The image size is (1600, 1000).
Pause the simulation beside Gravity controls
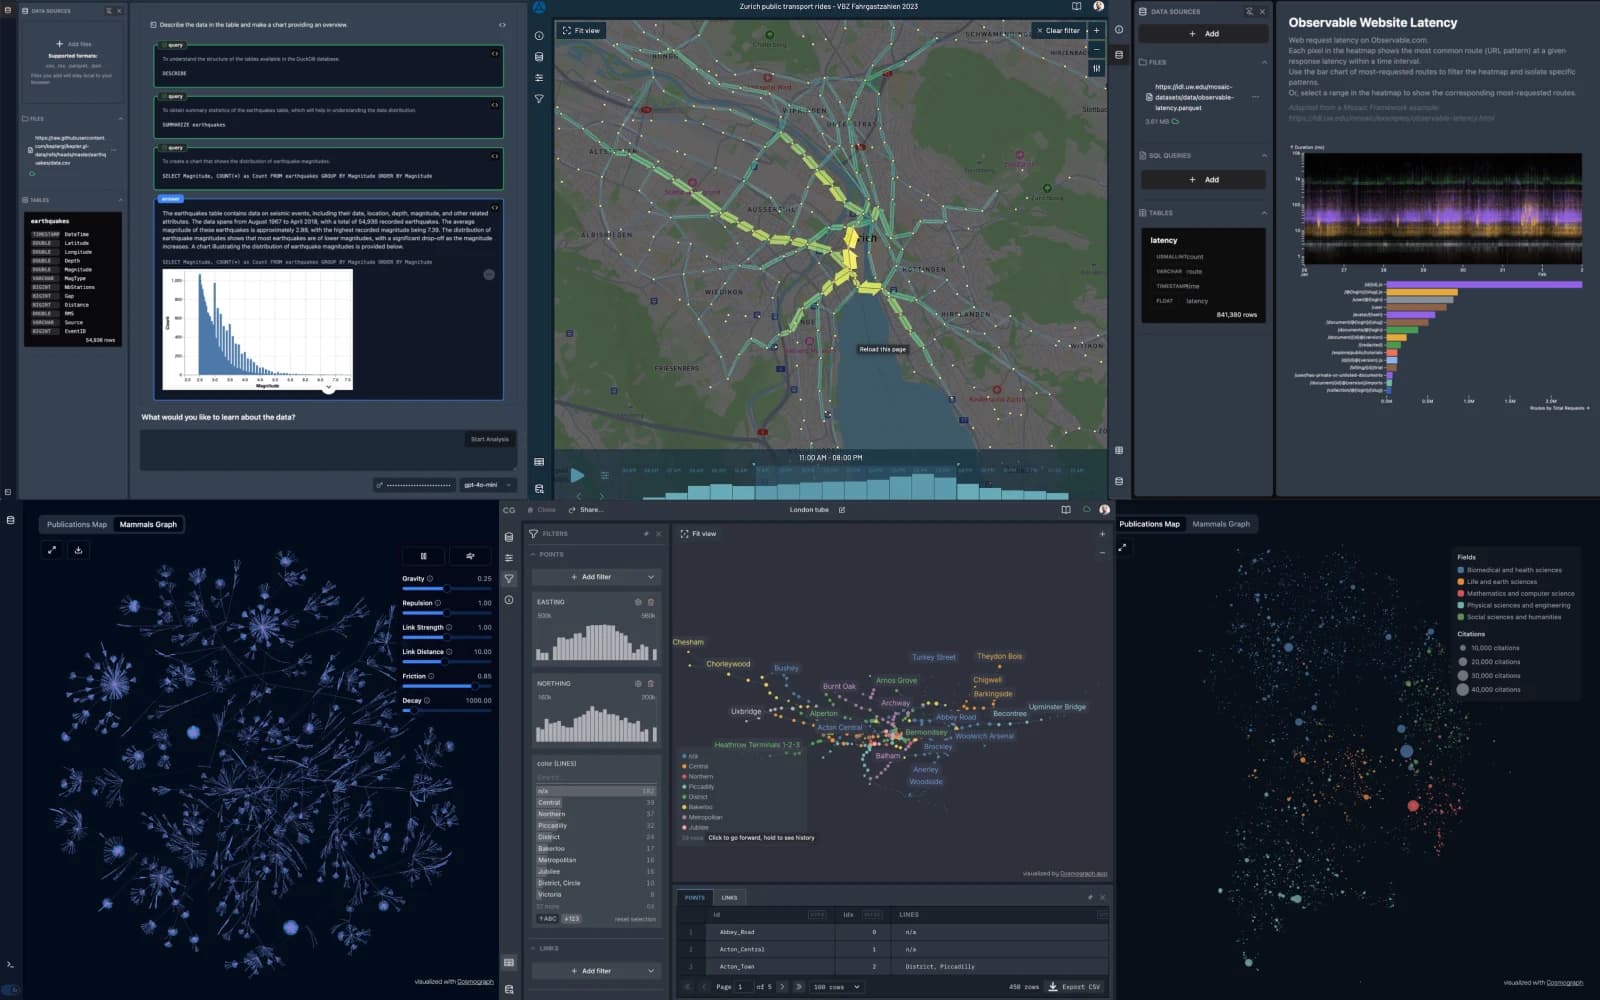424,556
